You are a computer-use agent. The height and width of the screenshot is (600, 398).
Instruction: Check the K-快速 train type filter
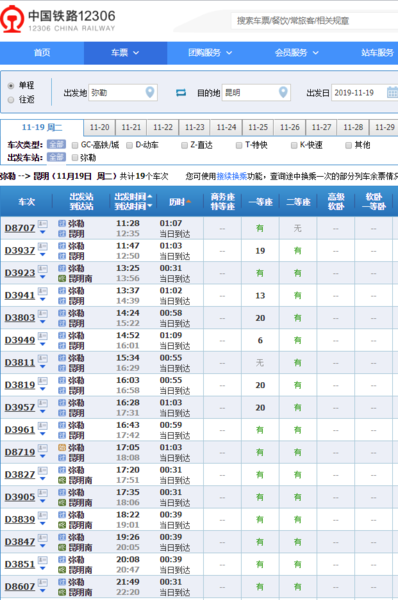[294, 145]
